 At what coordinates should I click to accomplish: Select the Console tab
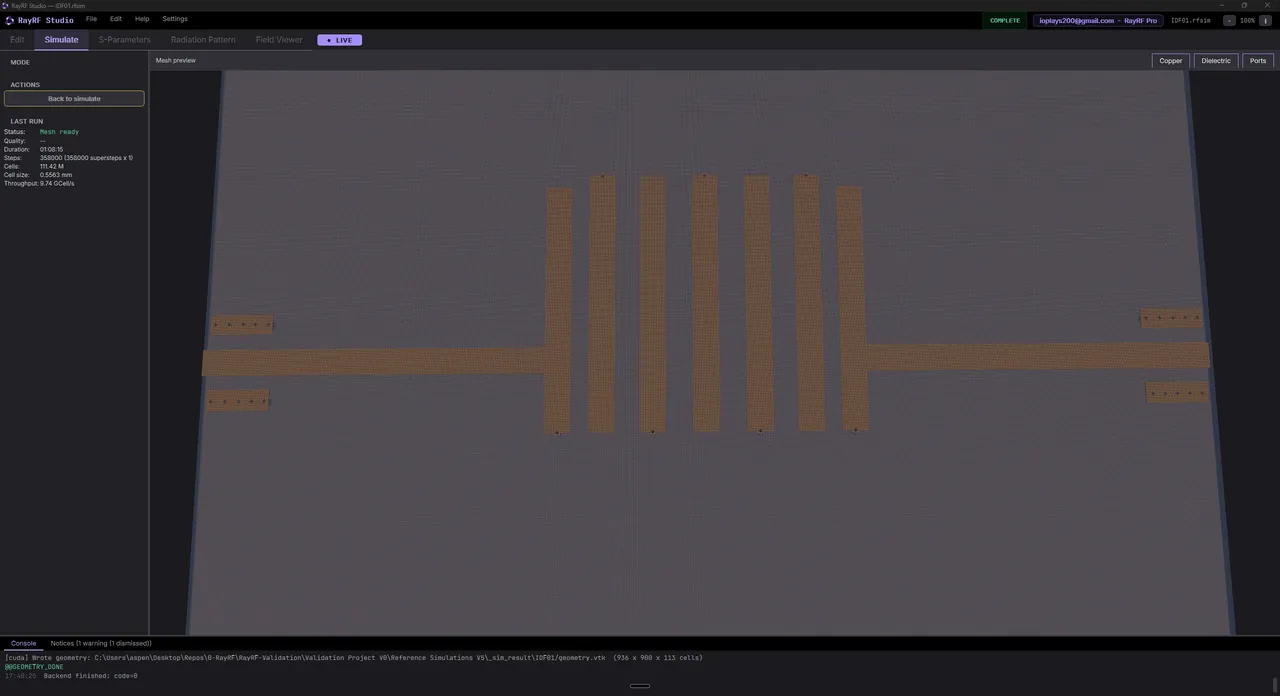(x=23, y=644)
